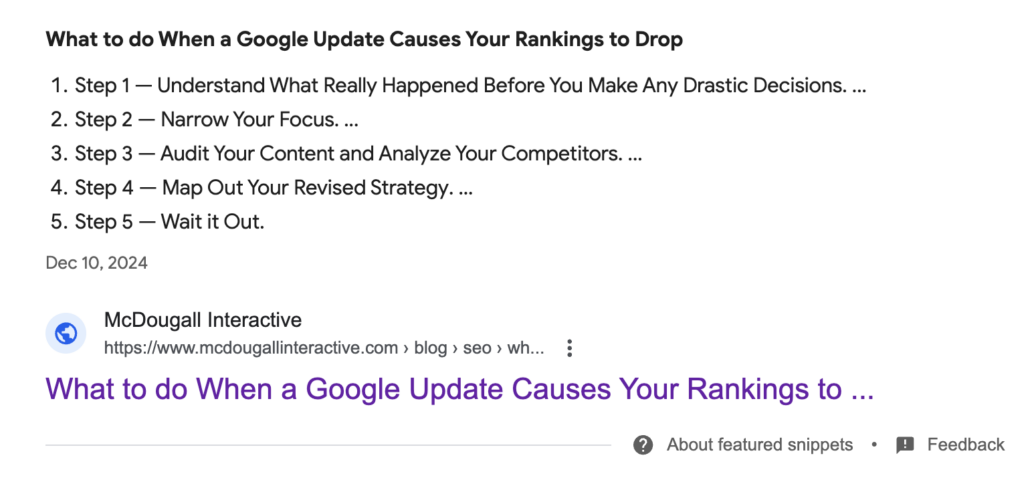Click the bold featured snippet heading

click(x=364, y=41)
